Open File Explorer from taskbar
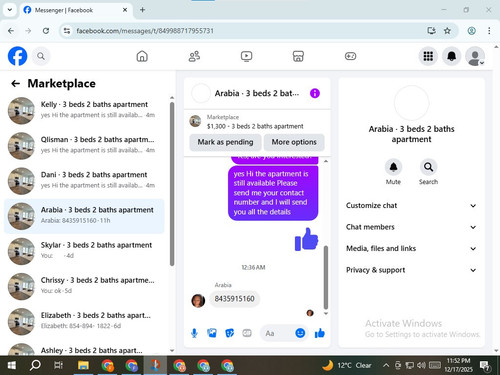500x375 pixels. coord(83,365)
